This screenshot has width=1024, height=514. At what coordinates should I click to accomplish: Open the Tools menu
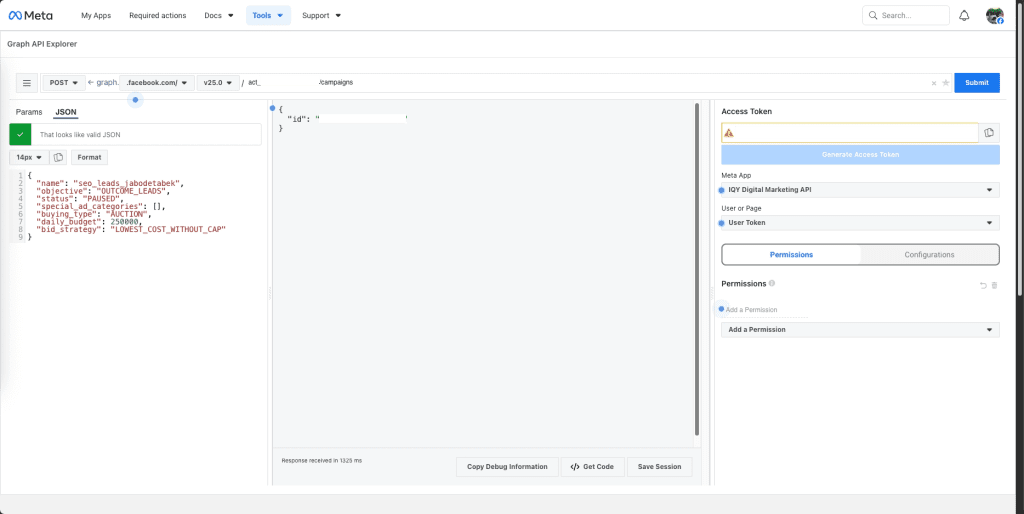point(268,16)
